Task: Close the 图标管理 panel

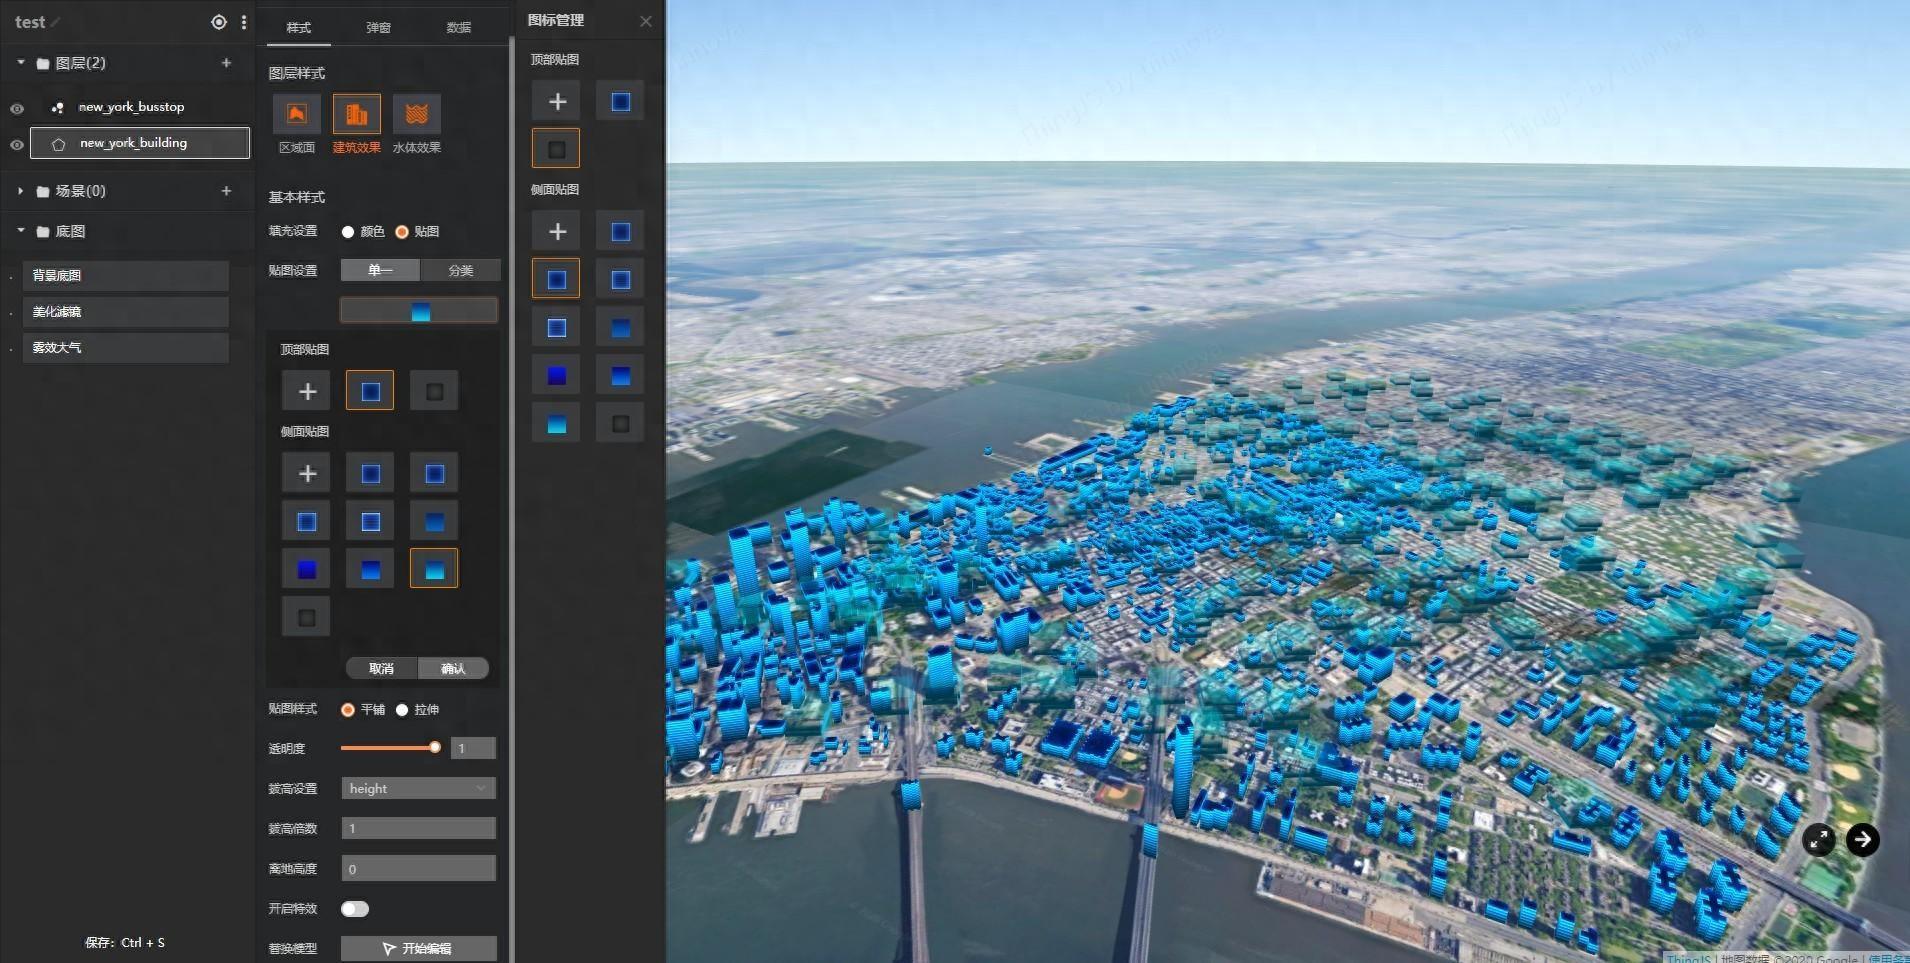Action: click(646, 21)
